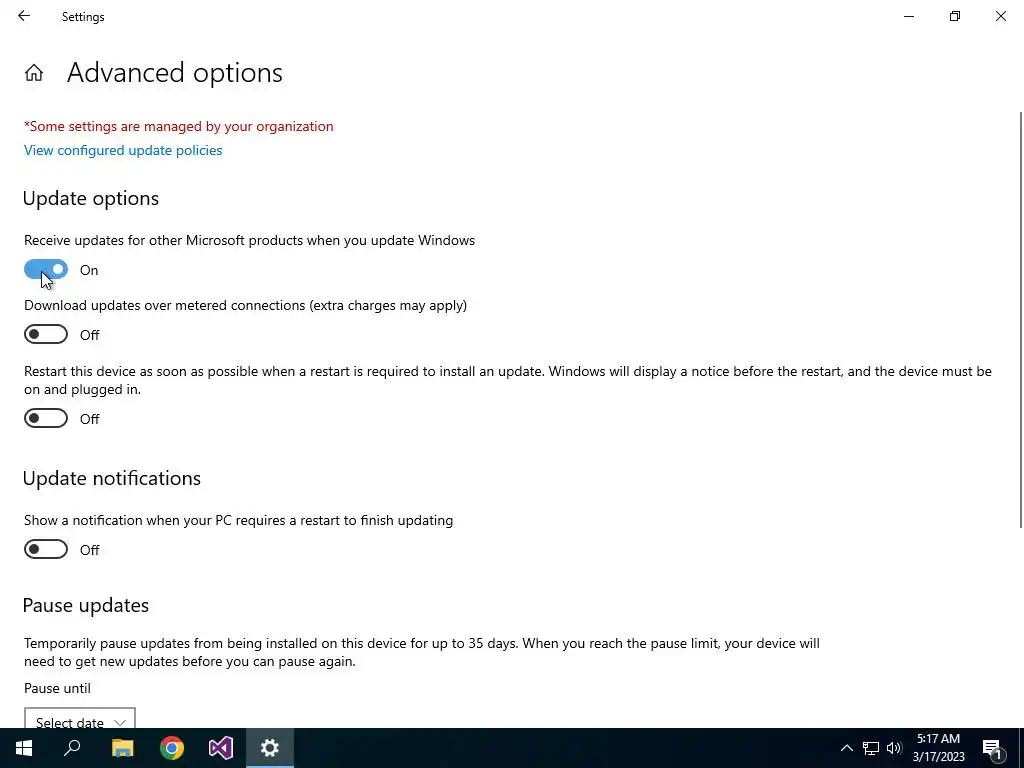Viewport: 1024px width, 768px height.
Task: Launch File Explorer from the taskbar
Action: (122, 748)
